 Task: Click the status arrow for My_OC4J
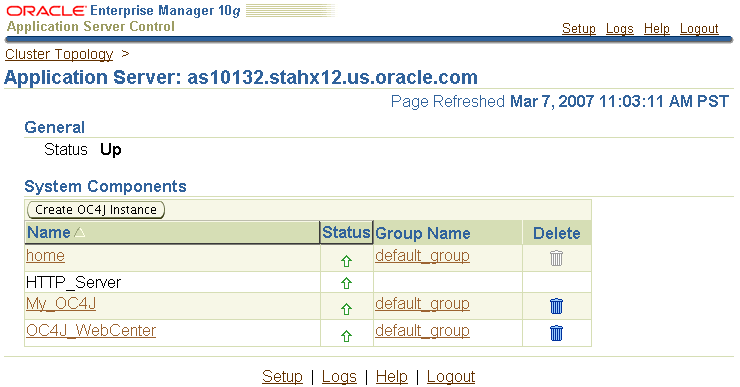[346, 309]
